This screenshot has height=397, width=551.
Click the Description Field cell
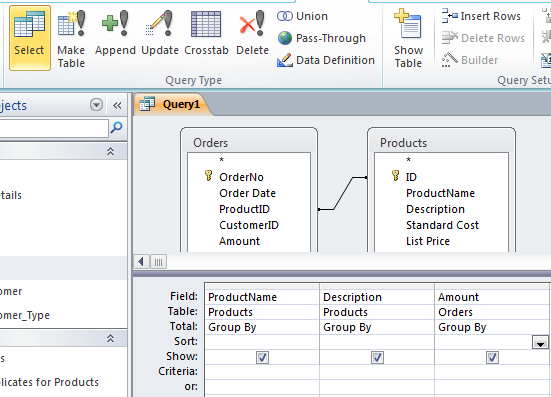pyautogui.click(x=377, y=297)
